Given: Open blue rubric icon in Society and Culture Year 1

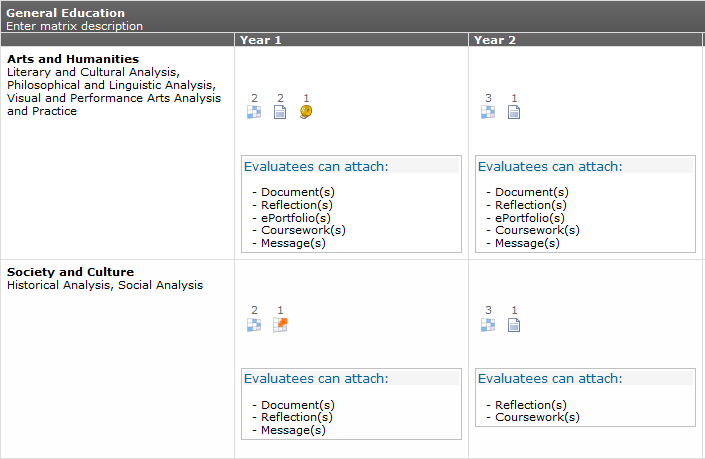Looking at the screenshot, I should coord(254,325).
